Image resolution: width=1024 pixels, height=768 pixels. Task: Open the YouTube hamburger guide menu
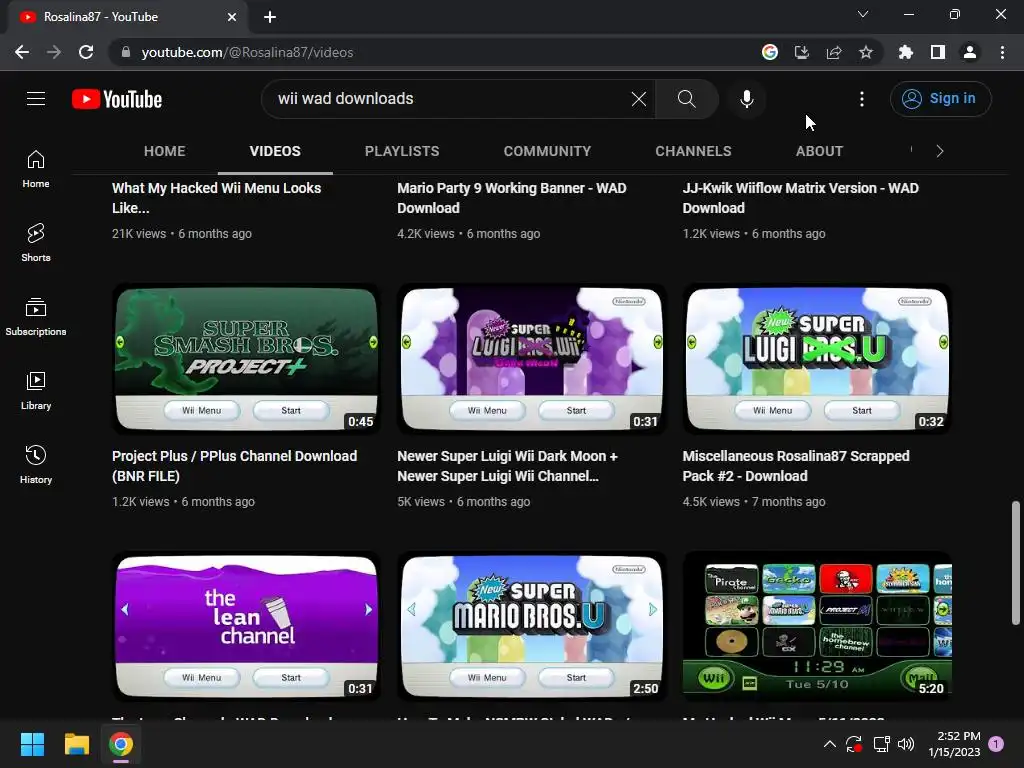(x=36, y=99)
